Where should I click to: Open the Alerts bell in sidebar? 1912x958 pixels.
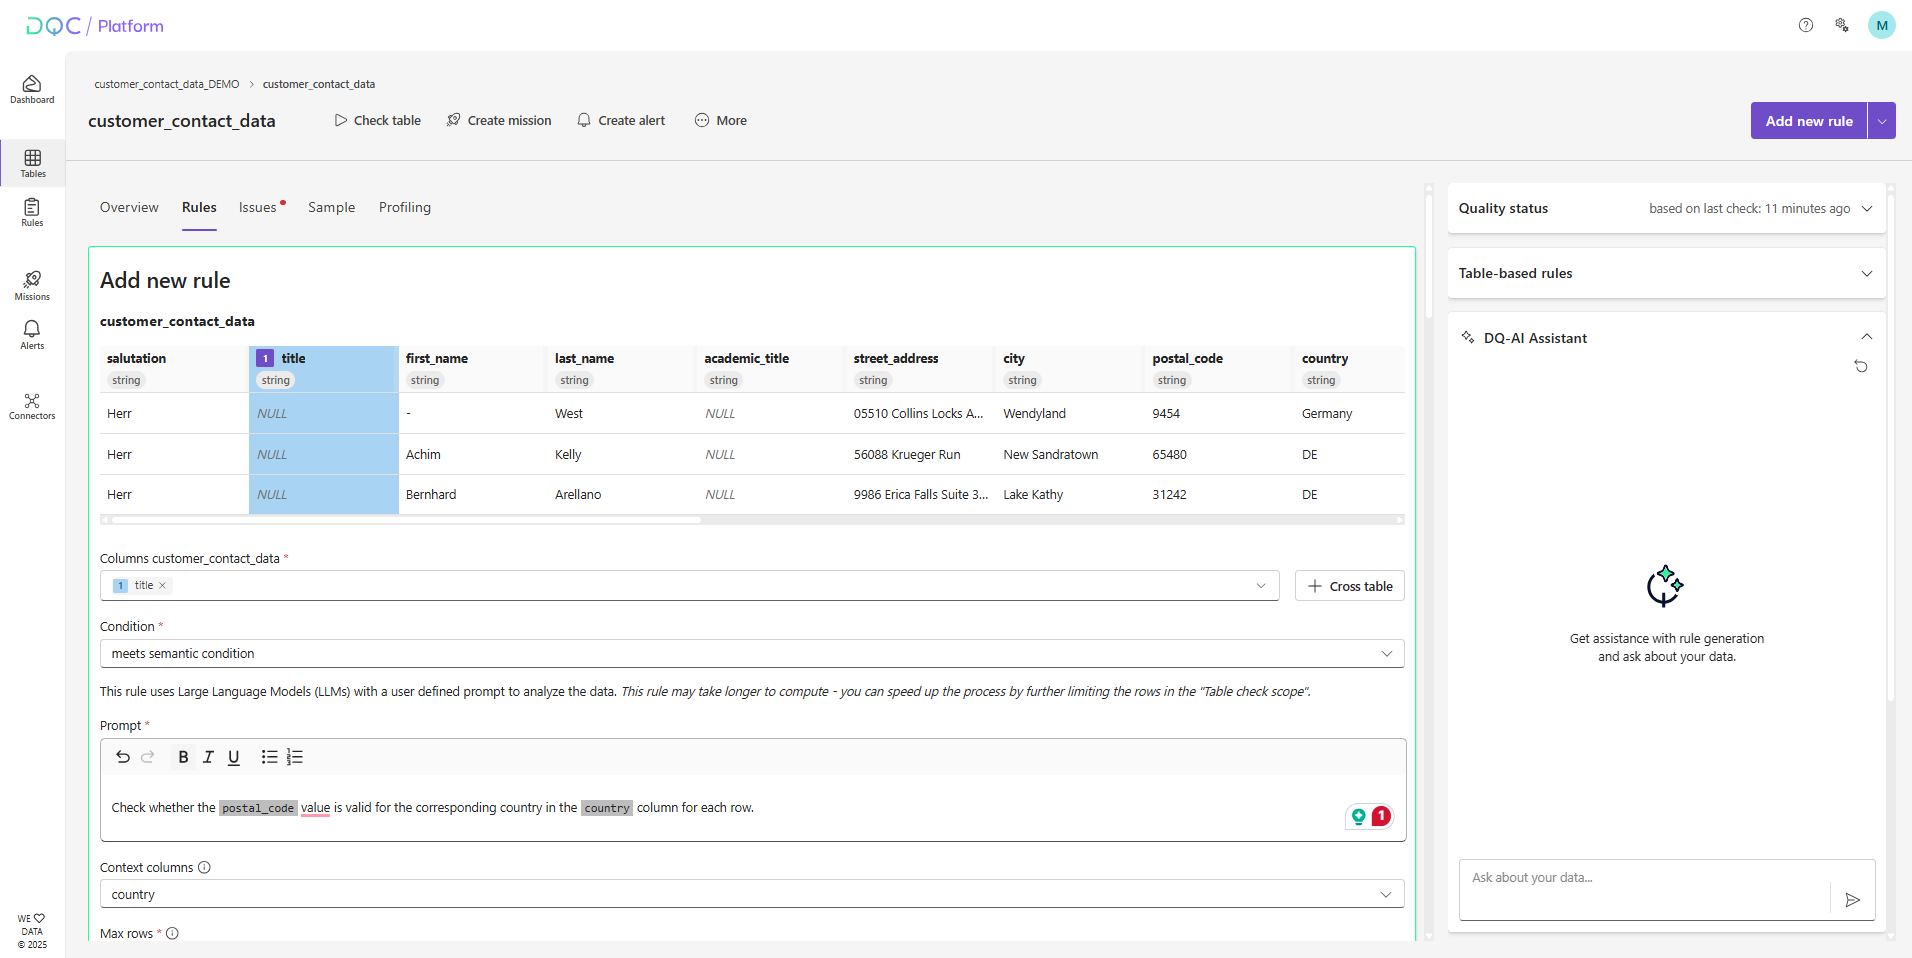pos(32,335)
